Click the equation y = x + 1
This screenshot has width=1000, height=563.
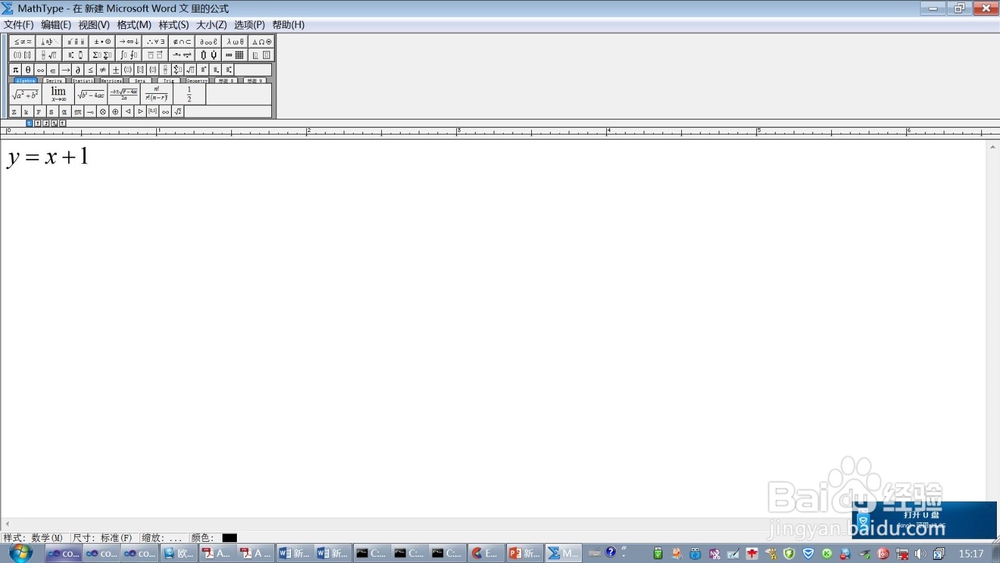coord(48,157)
